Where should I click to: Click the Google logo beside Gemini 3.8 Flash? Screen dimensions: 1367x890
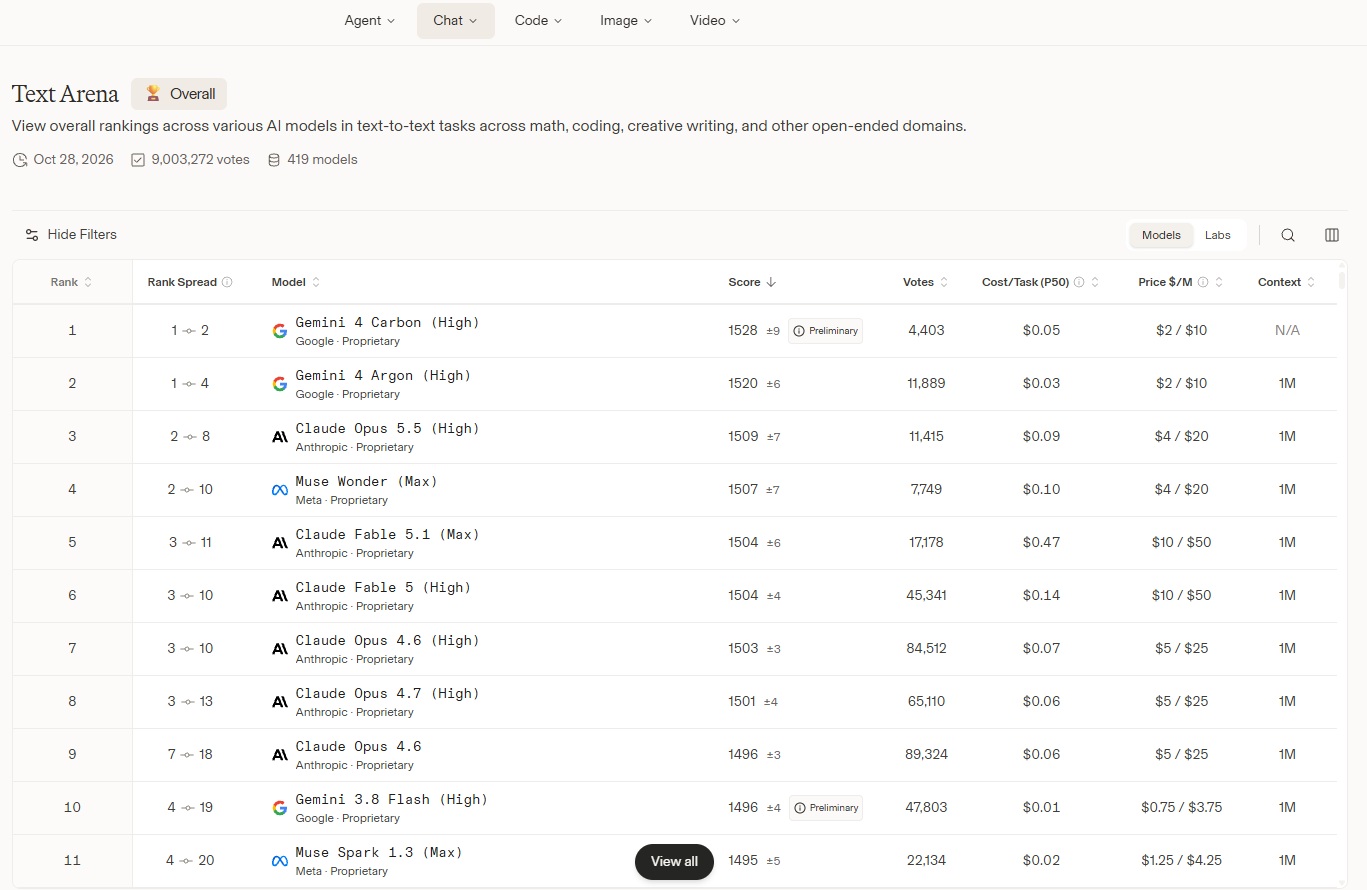click(x=280, y=808)
